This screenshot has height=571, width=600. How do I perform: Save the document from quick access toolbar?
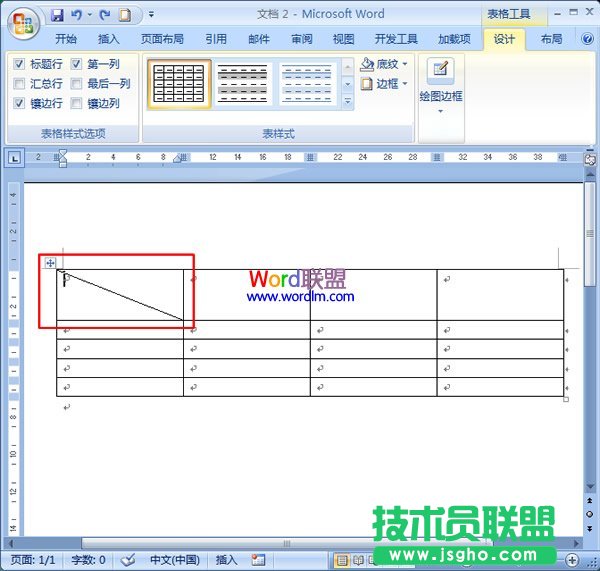point(57,15)
